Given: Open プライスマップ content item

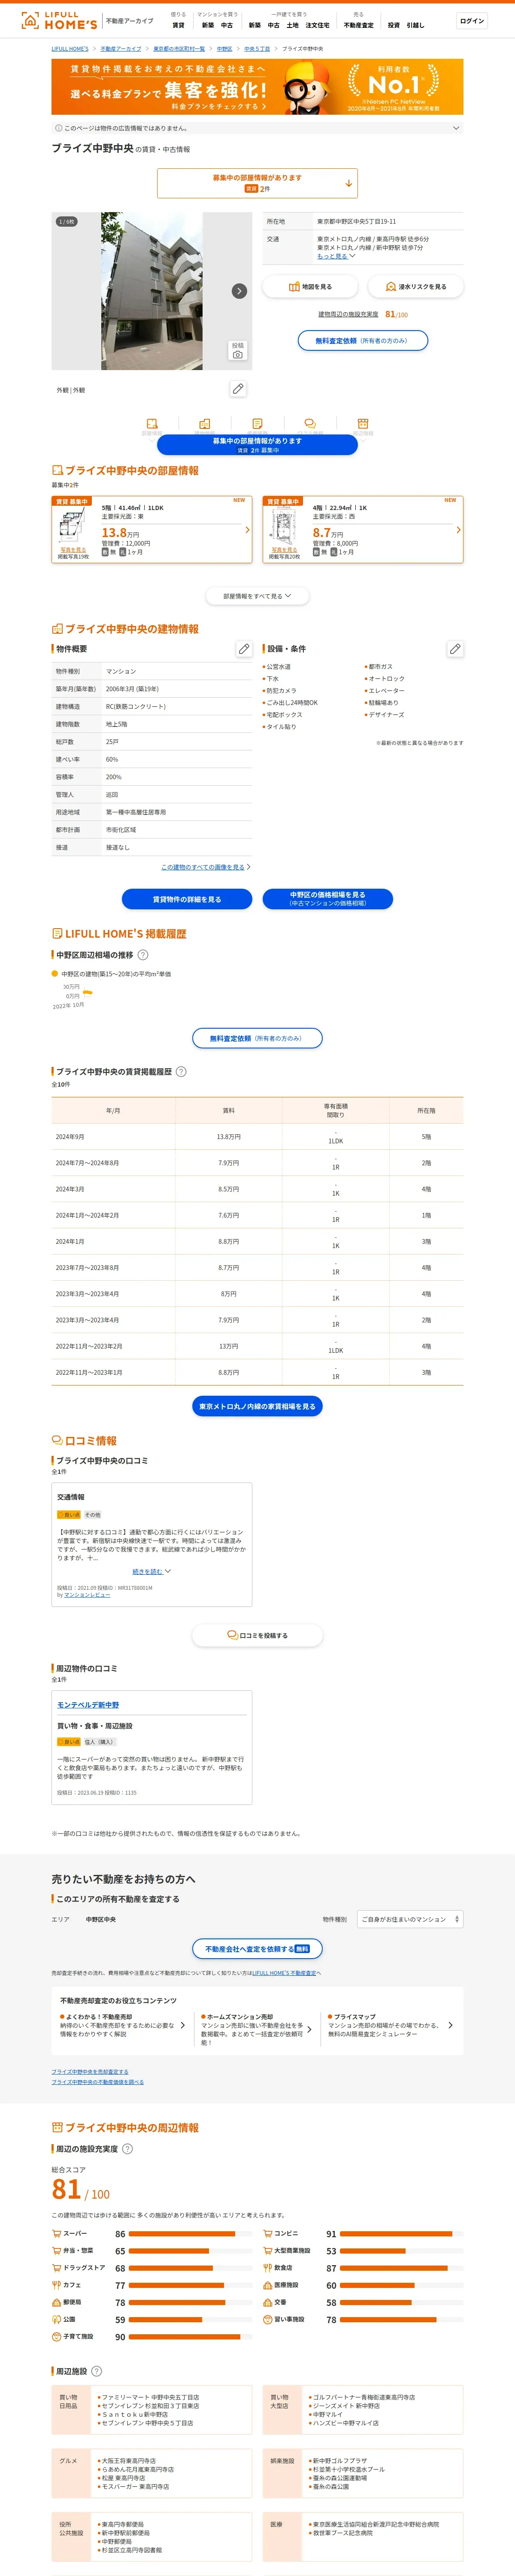Looking at the screenshot, I should click(390, 2026).
